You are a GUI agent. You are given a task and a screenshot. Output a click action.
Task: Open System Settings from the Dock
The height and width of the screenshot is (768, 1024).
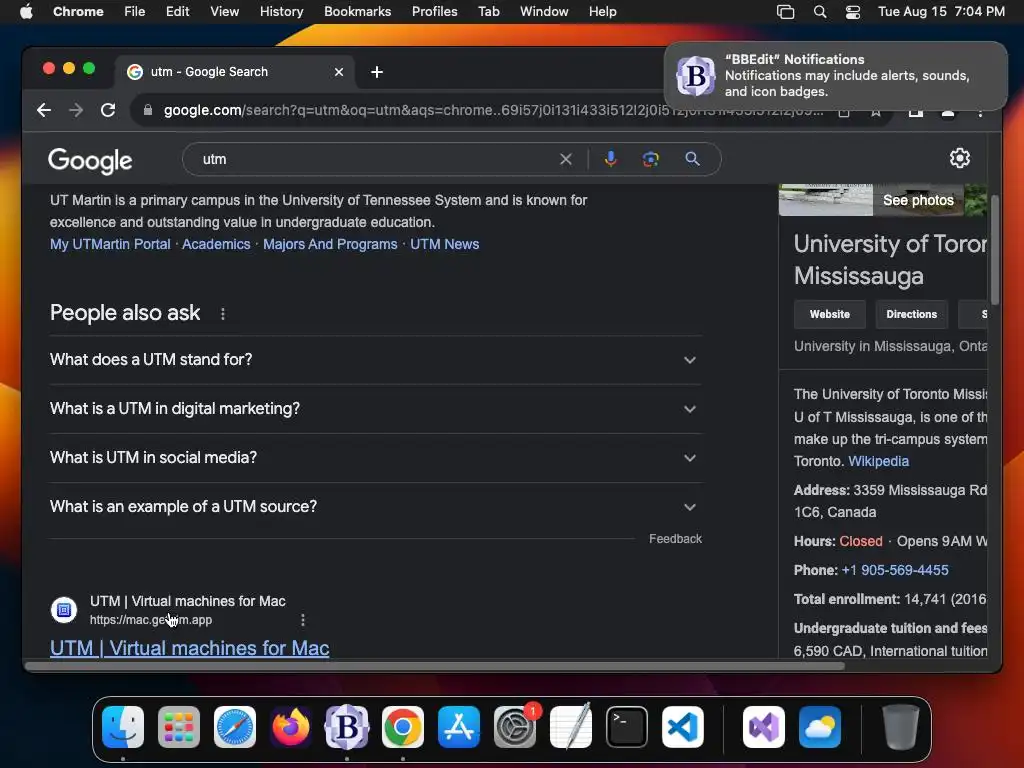click(x=515, y=727)
